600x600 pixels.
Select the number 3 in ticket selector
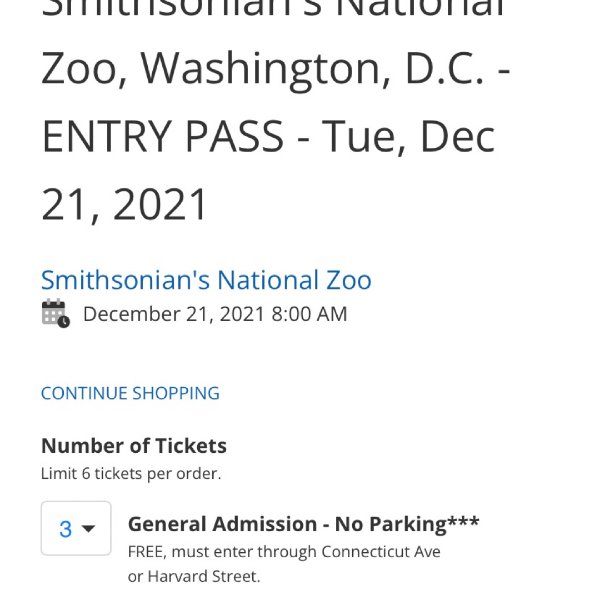tap(65, 529)
